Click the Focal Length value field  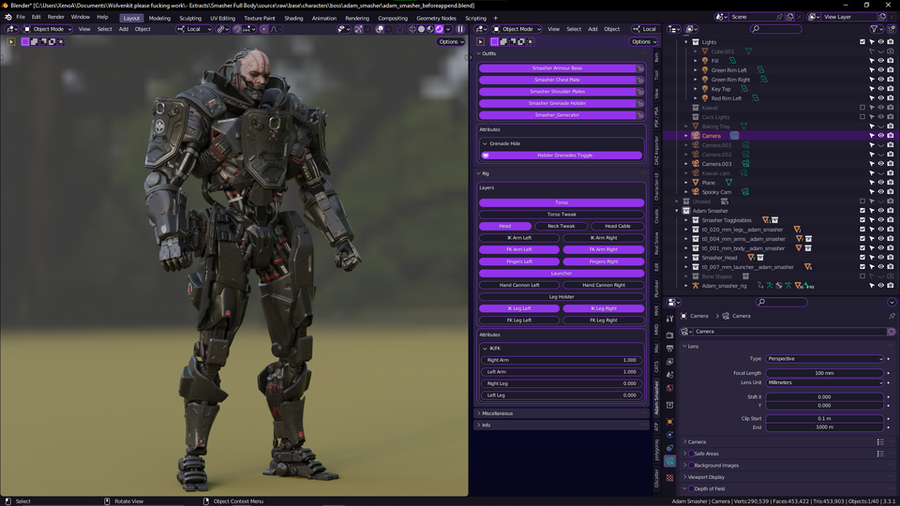tap(824, 373)
